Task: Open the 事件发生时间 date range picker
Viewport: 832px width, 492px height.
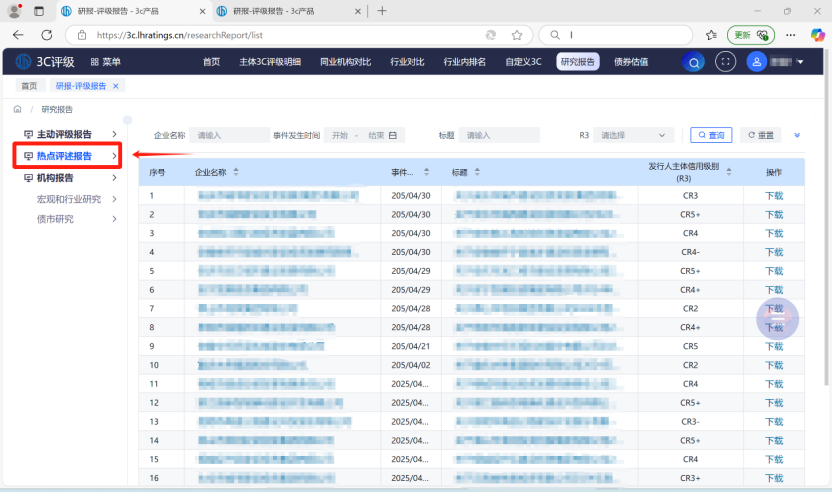Action: pyautogui.click(x=364, y=135)
